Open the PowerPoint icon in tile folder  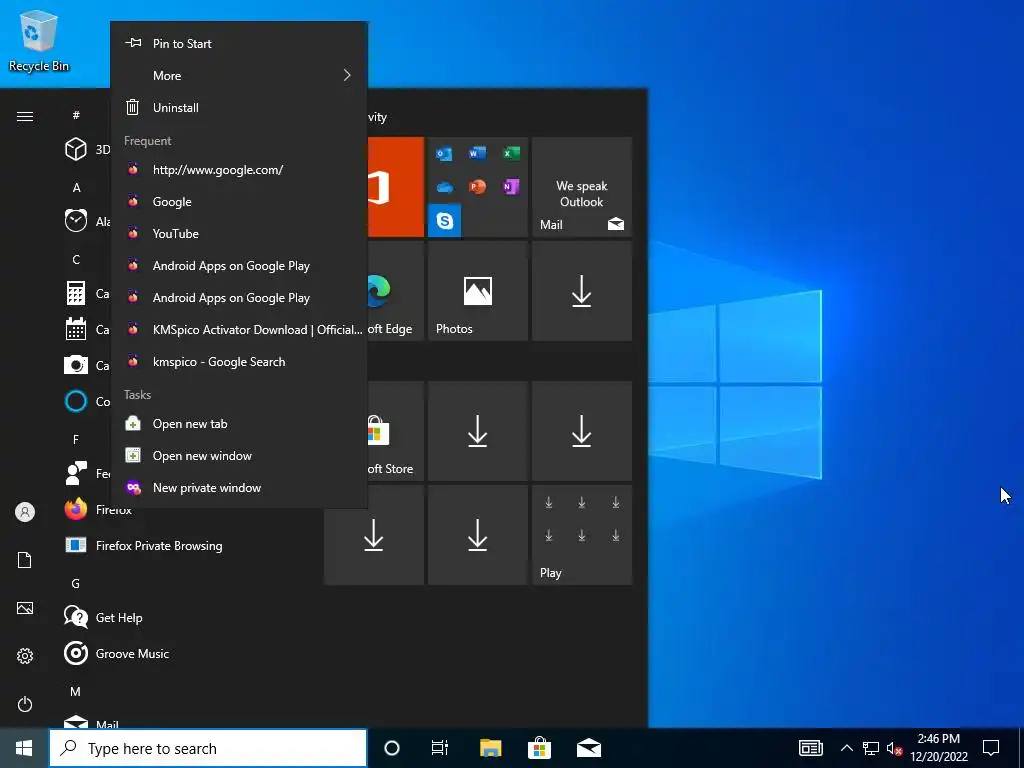point(477,187)
